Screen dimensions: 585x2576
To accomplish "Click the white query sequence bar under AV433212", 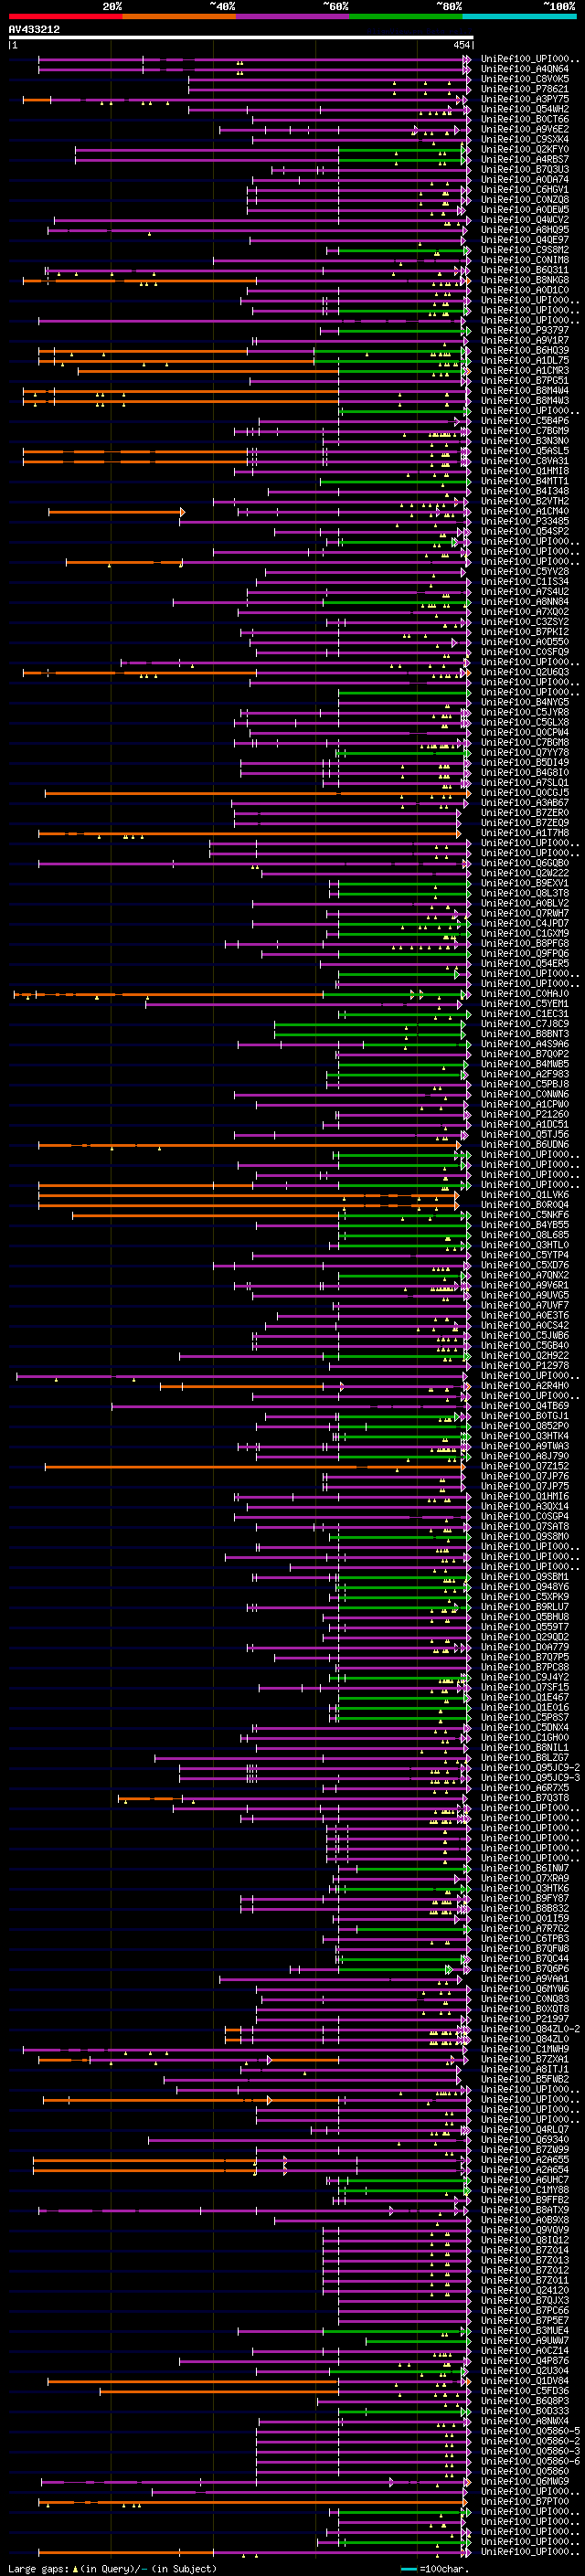I will click(240, 38).
